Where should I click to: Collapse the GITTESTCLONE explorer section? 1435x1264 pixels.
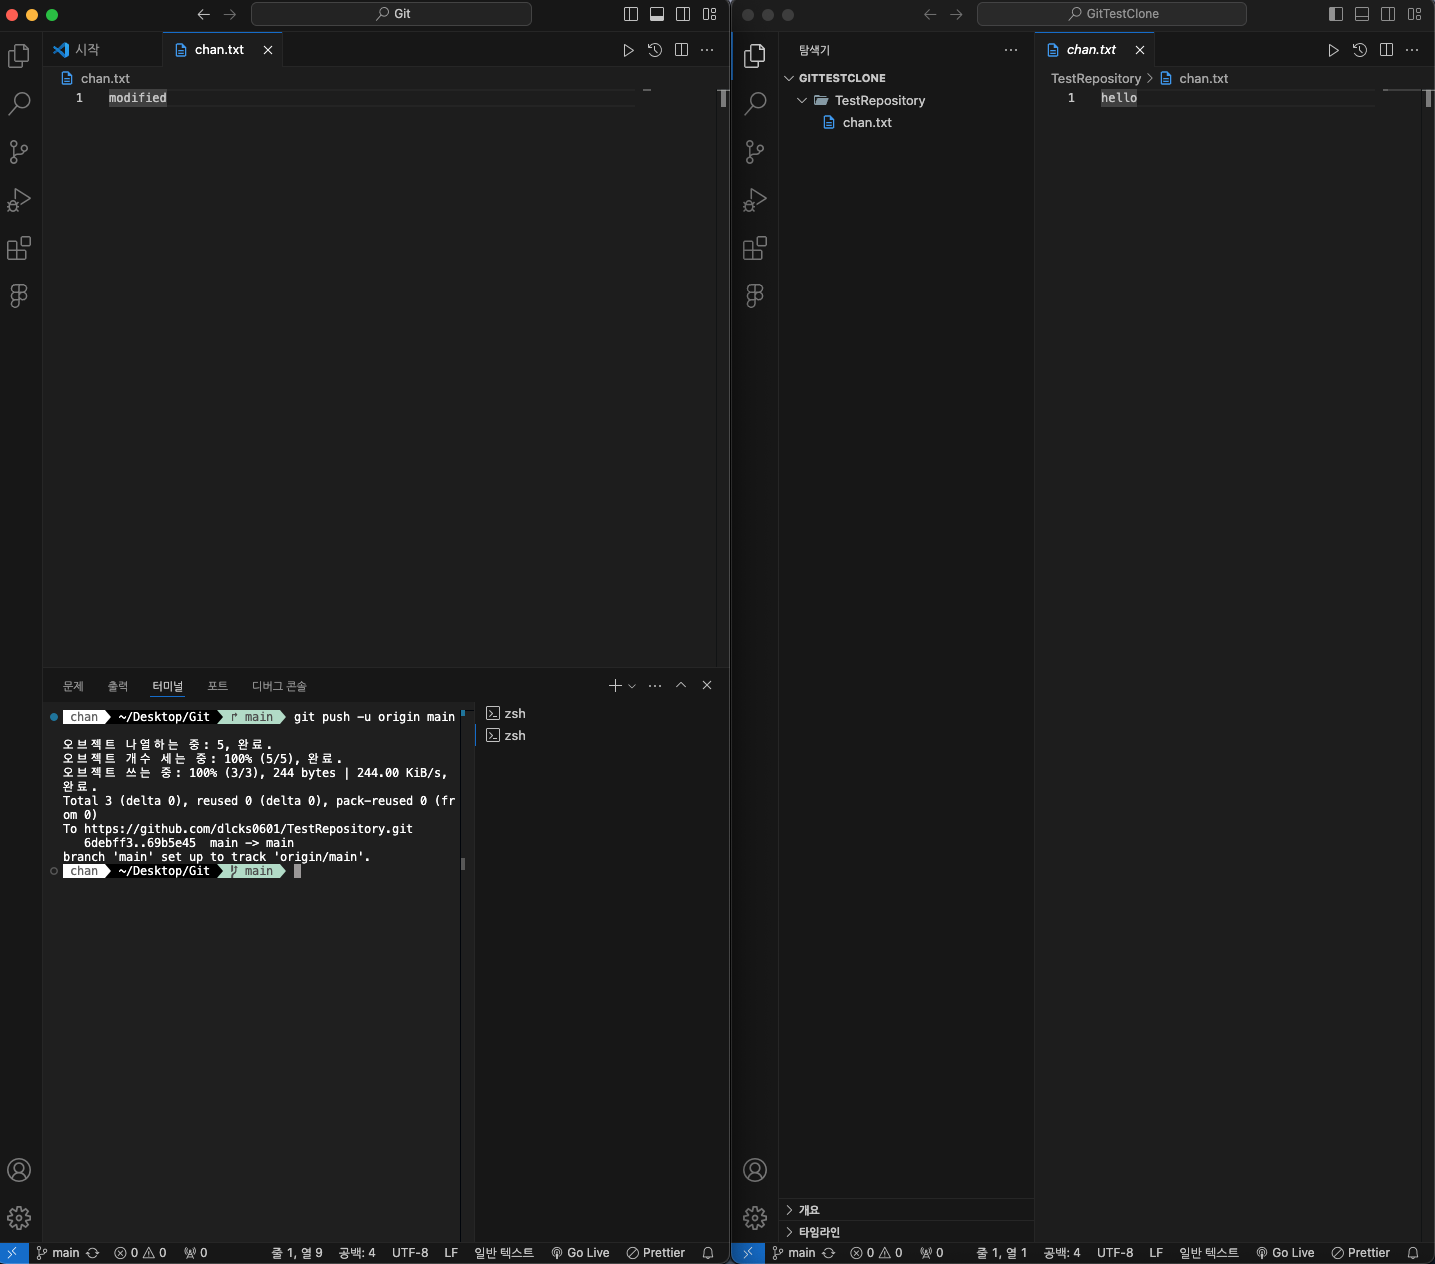coord(906,78)
